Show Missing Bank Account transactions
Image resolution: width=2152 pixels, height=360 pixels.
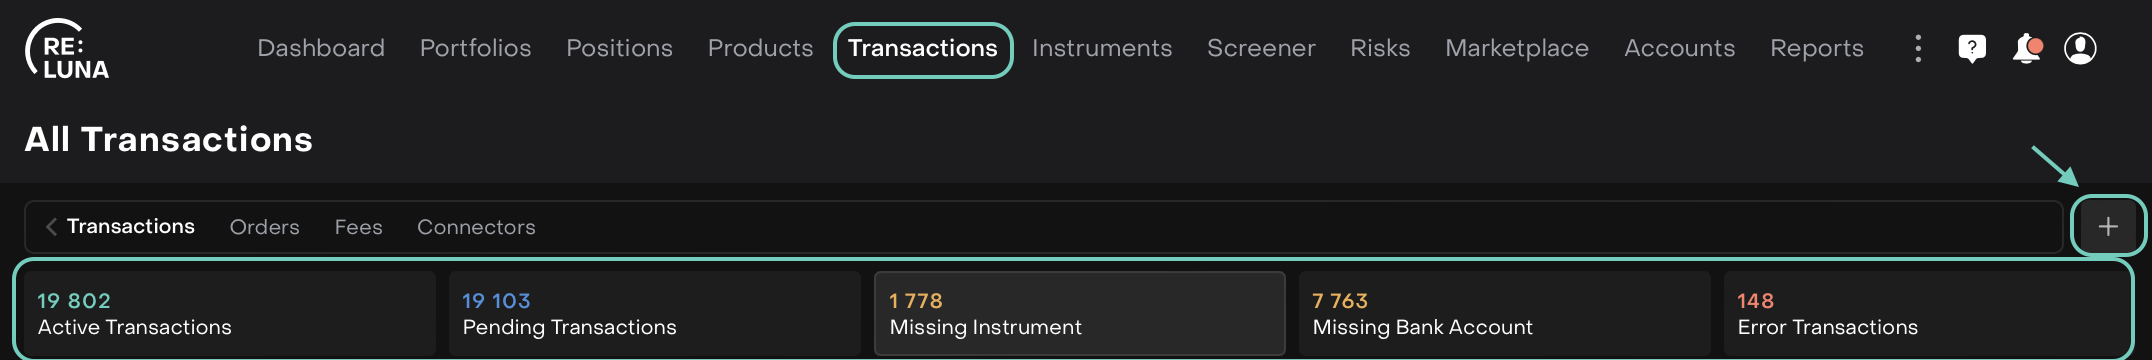pyautogui.click(x=1504, y=313)
